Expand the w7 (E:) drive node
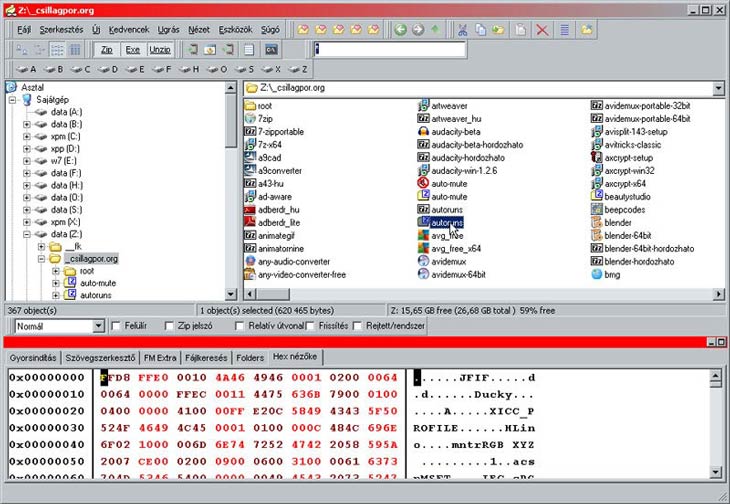This screenshot has height=504, width=730. (x=27, y=161)
